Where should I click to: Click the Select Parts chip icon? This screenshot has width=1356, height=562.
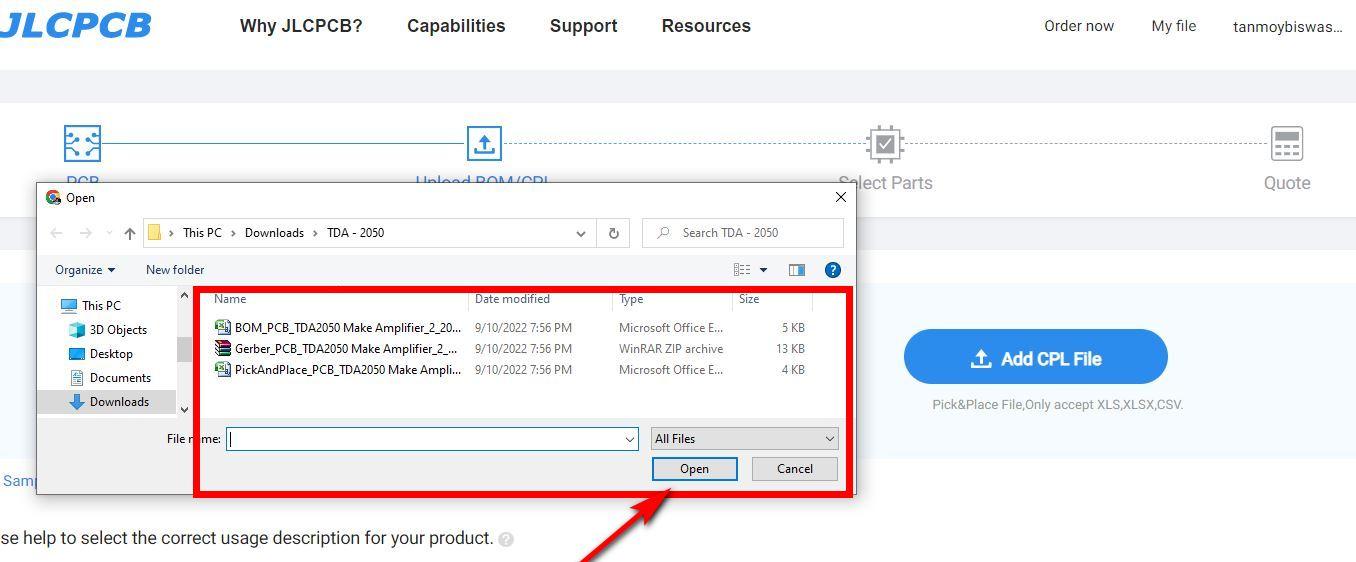pos(885,144)
